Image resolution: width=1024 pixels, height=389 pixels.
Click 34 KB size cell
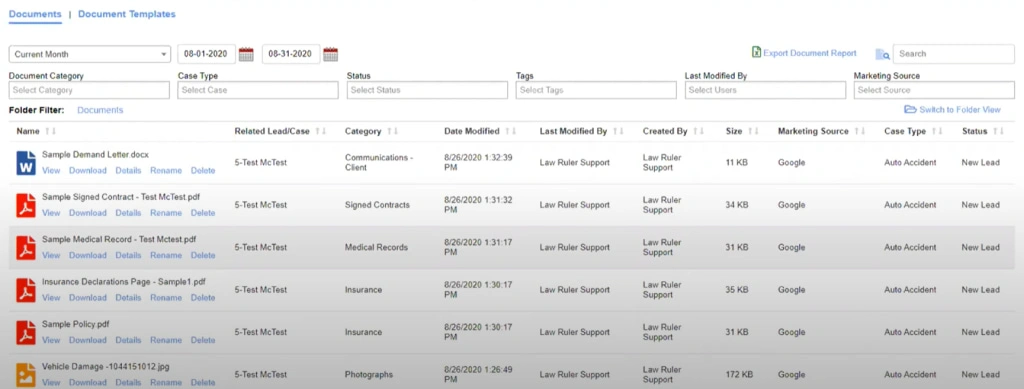pos(737,205)
